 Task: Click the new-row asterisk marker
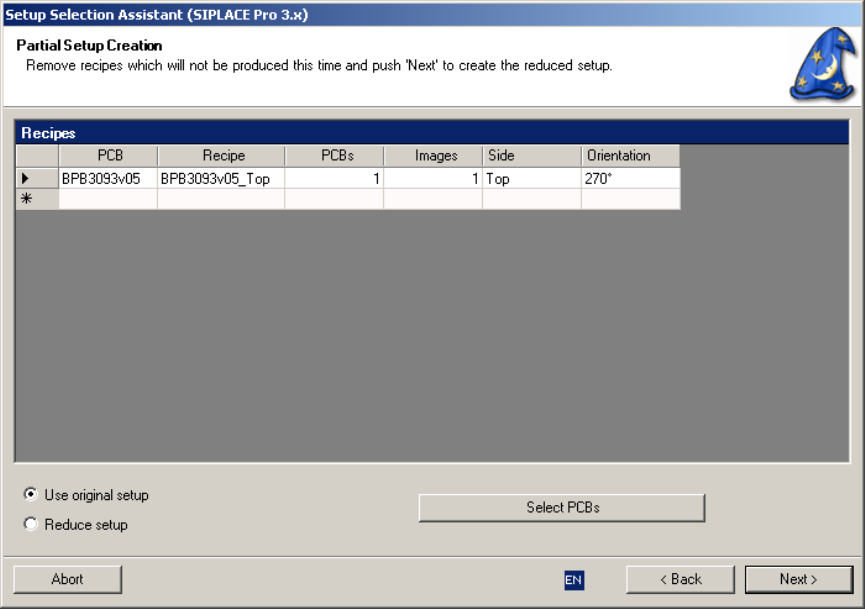click(x=37, y=199)
